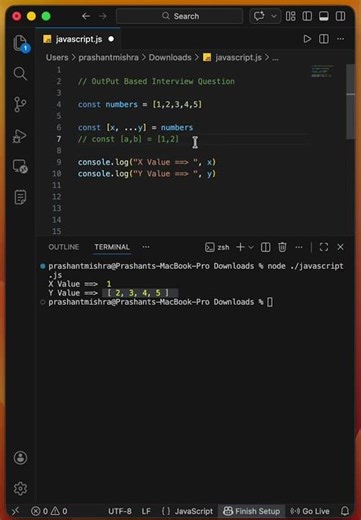Click javascript.js in the breadcrumb
The height and width of the screenshot is (520, 361).
pyautogui.click(x=238, y=57)
